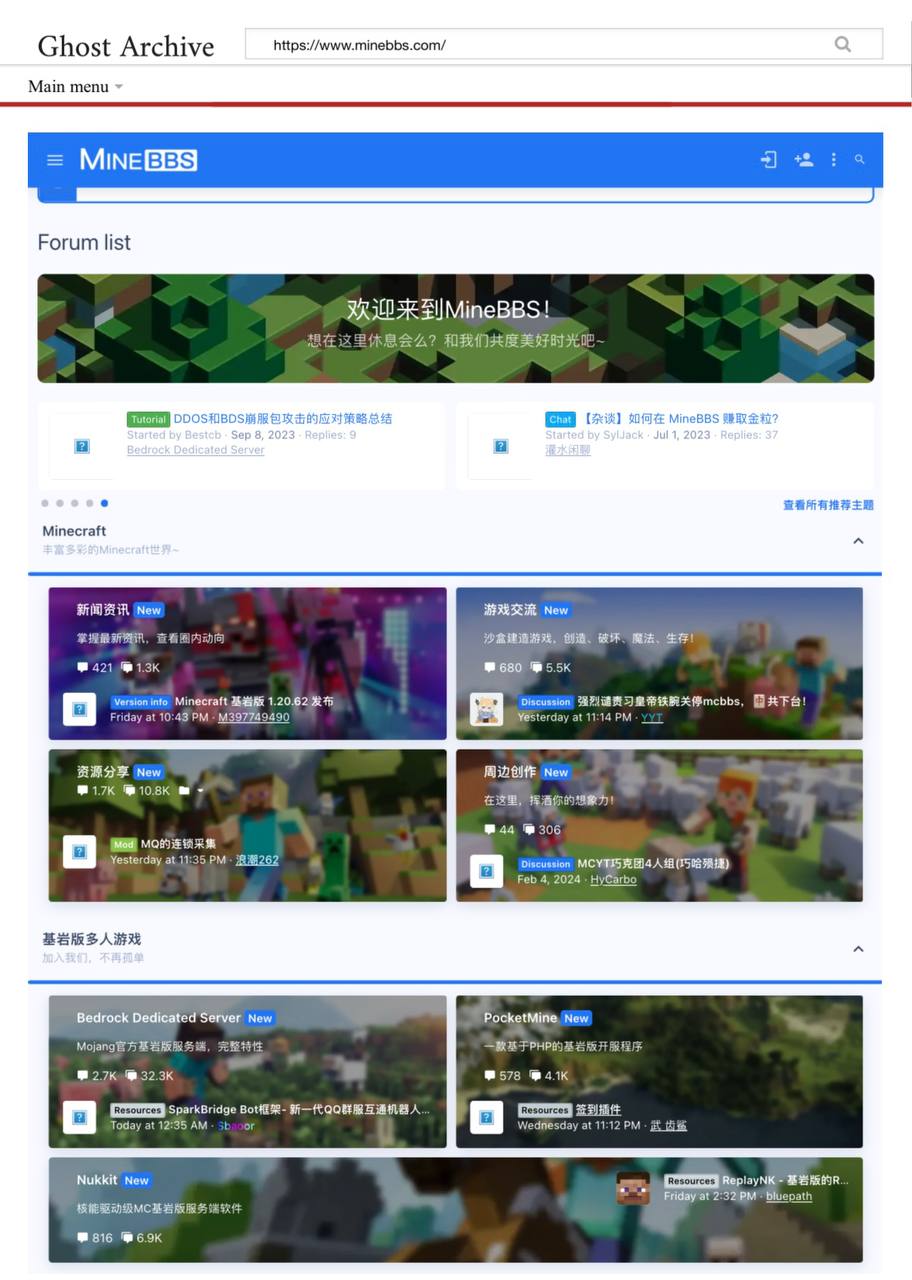Click the messages icon beside 5.5K
The image size is (912, 1280).
(535, 668)
